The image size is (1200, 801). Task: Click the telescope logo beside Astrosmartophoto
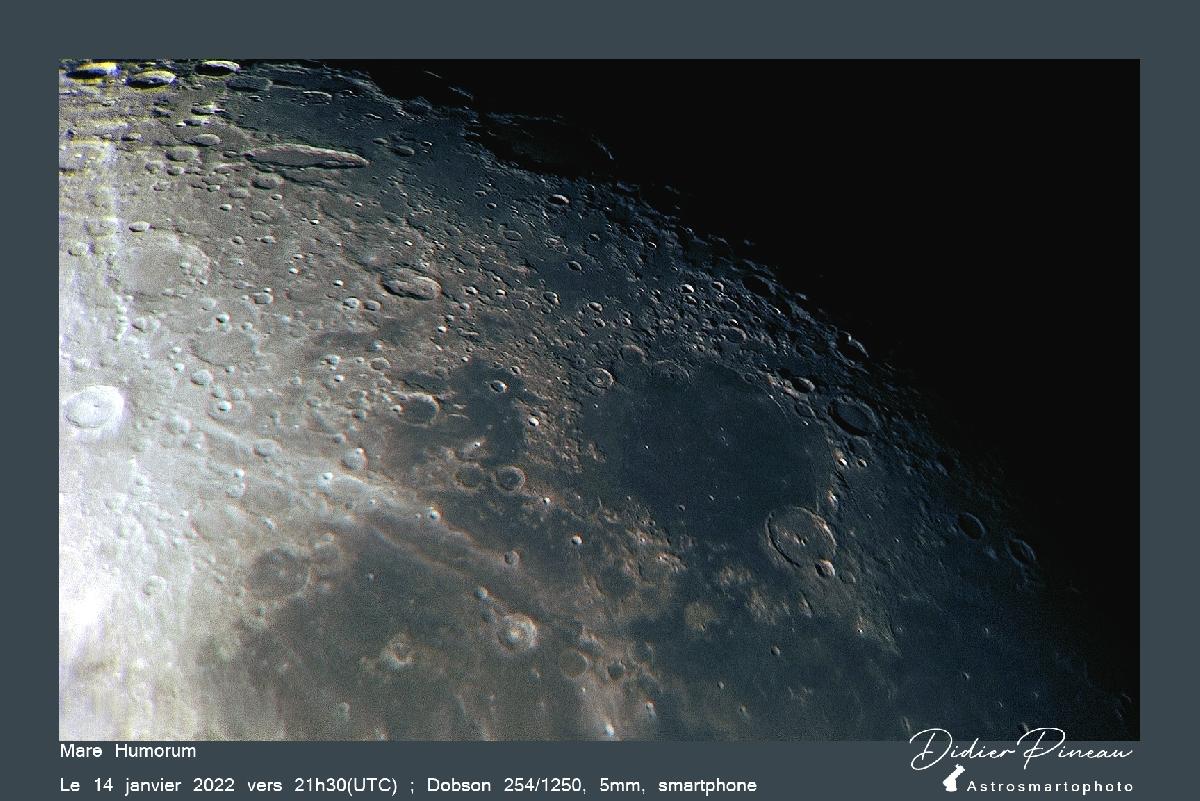click(954, 778)
